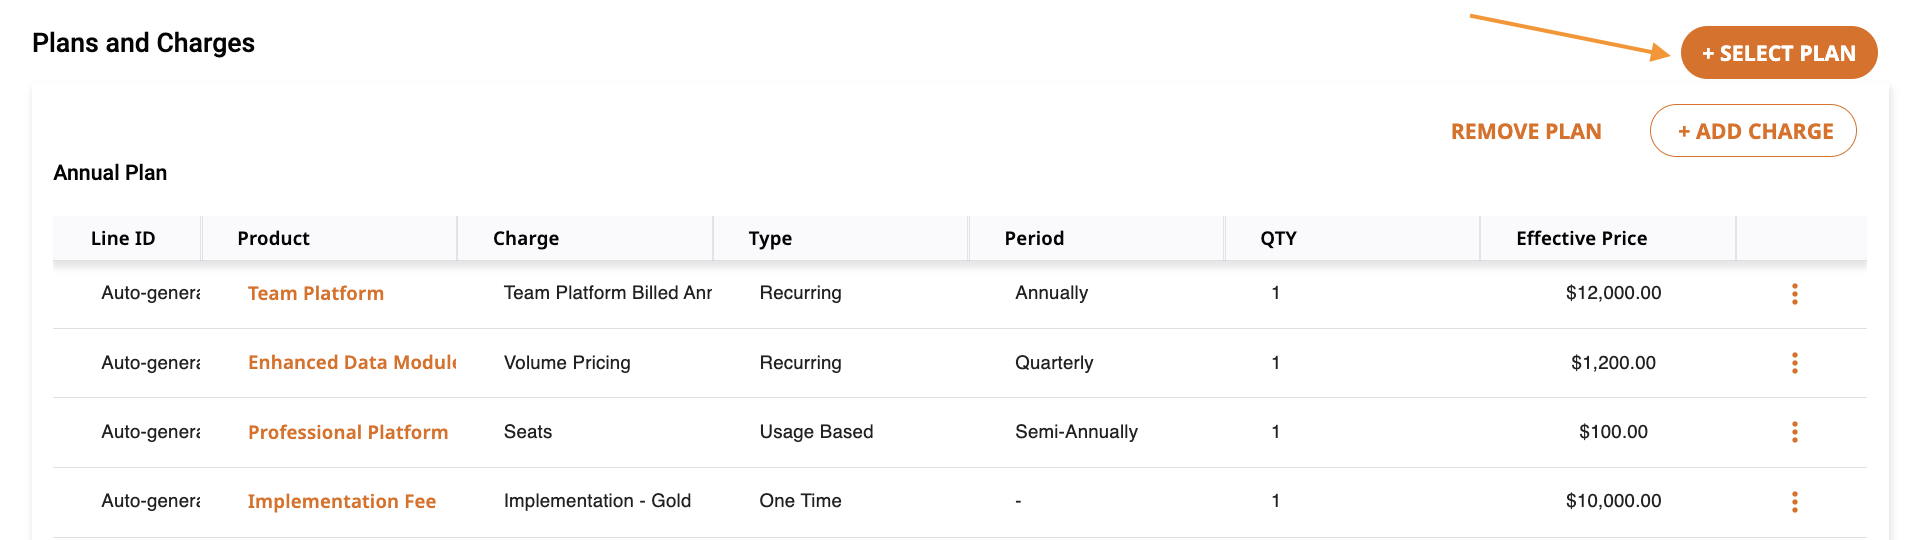
Task: Sort by the QTY column header
Action: point(1278,238)
